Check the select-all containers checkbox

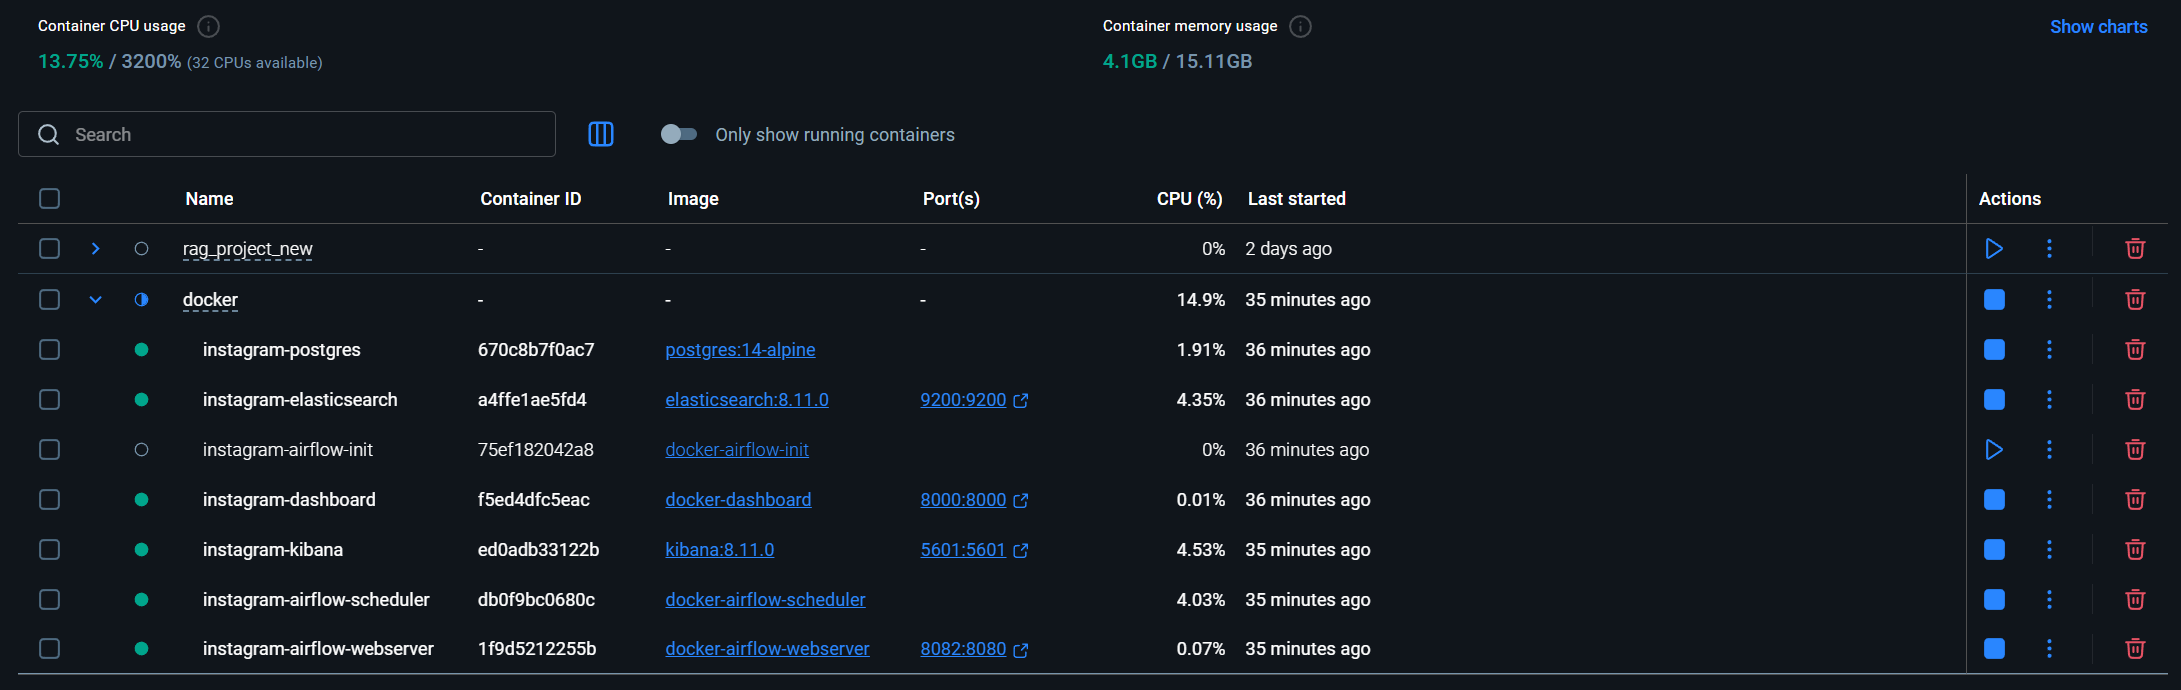49,199
